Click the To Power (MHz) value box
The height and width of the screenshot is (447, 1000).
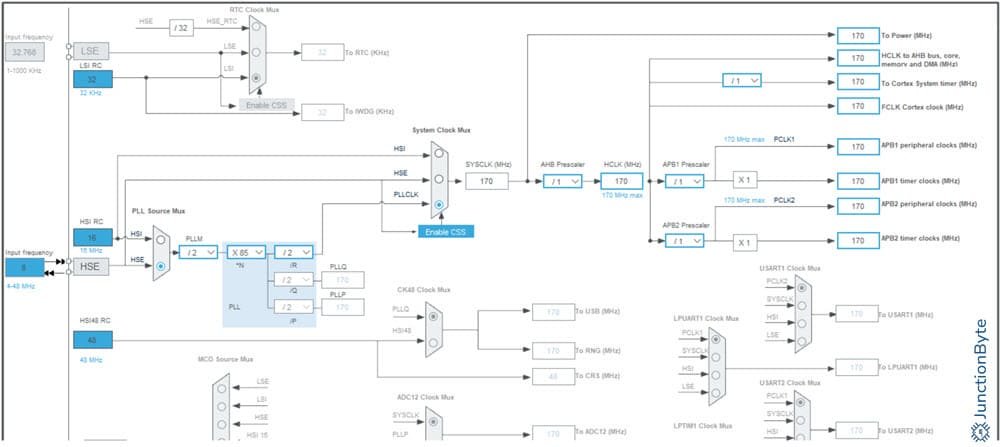tap(858, 35)
